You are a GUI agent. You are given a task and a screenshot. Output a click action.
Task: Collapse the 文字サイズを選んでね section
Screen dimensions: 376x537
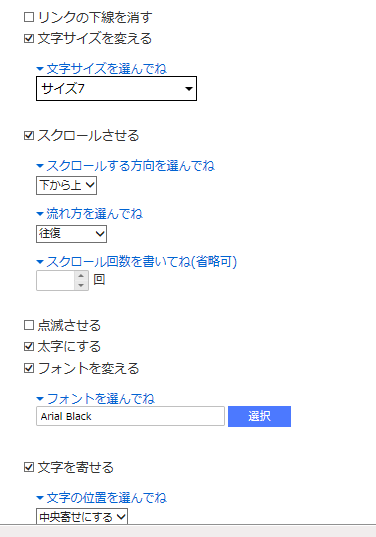[102, 69]
